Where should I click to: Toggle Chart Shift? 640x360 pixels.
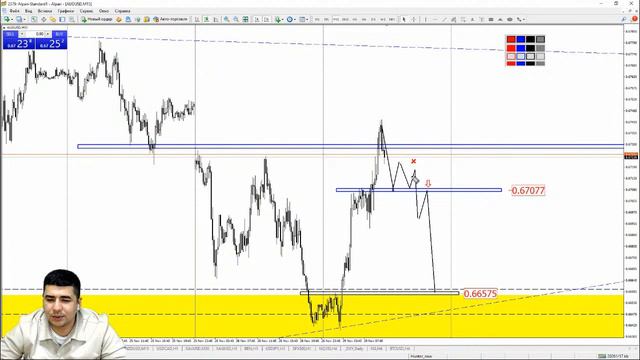point(266,19)
